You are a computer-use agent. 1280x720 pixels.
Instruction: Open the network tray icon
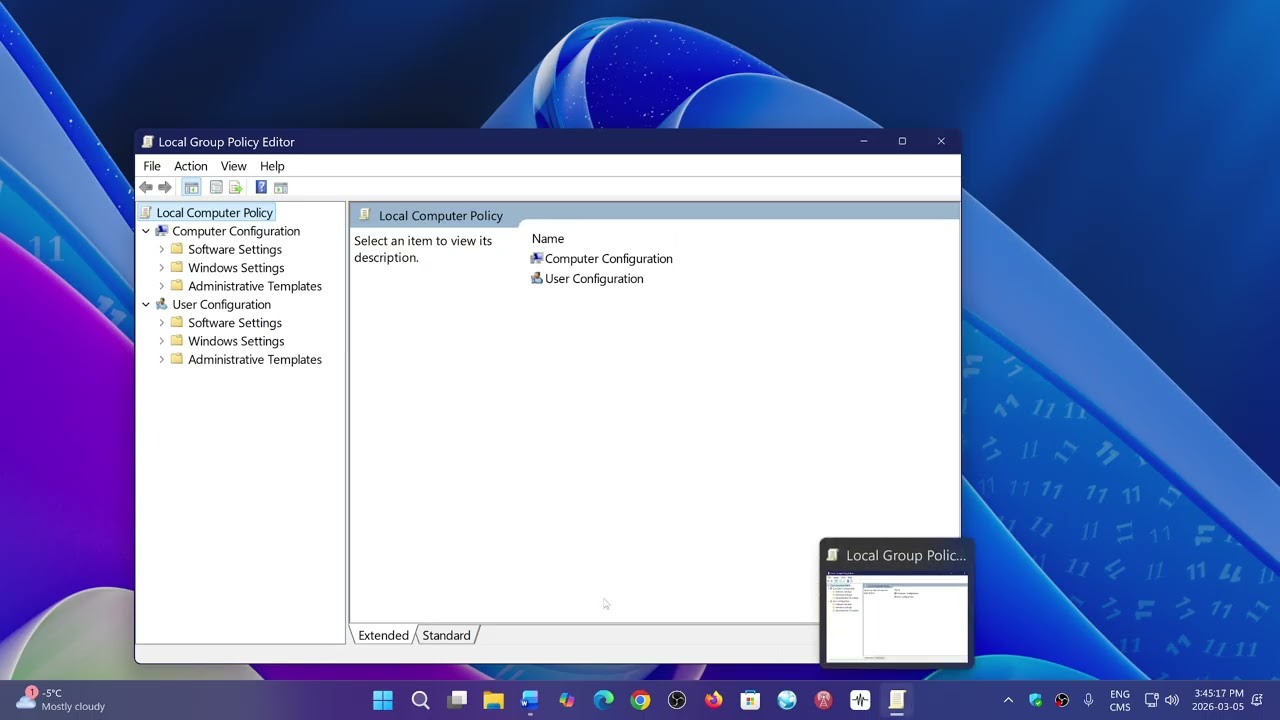coord(1151,700)
